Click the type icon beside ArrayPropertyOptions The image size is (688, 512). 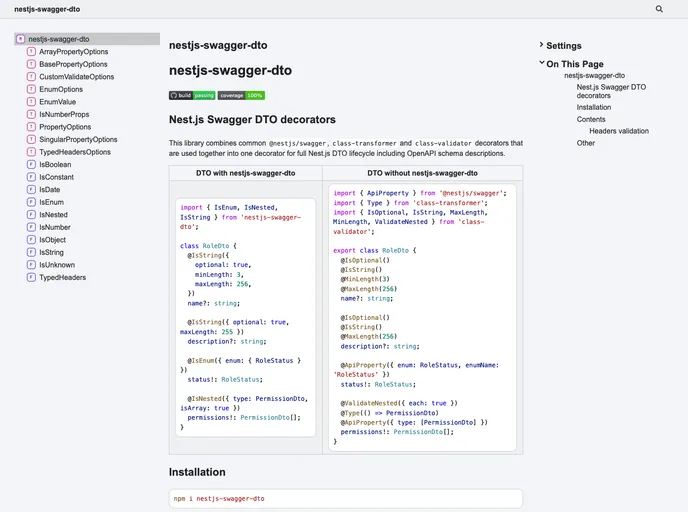click(x=31, y=51)
